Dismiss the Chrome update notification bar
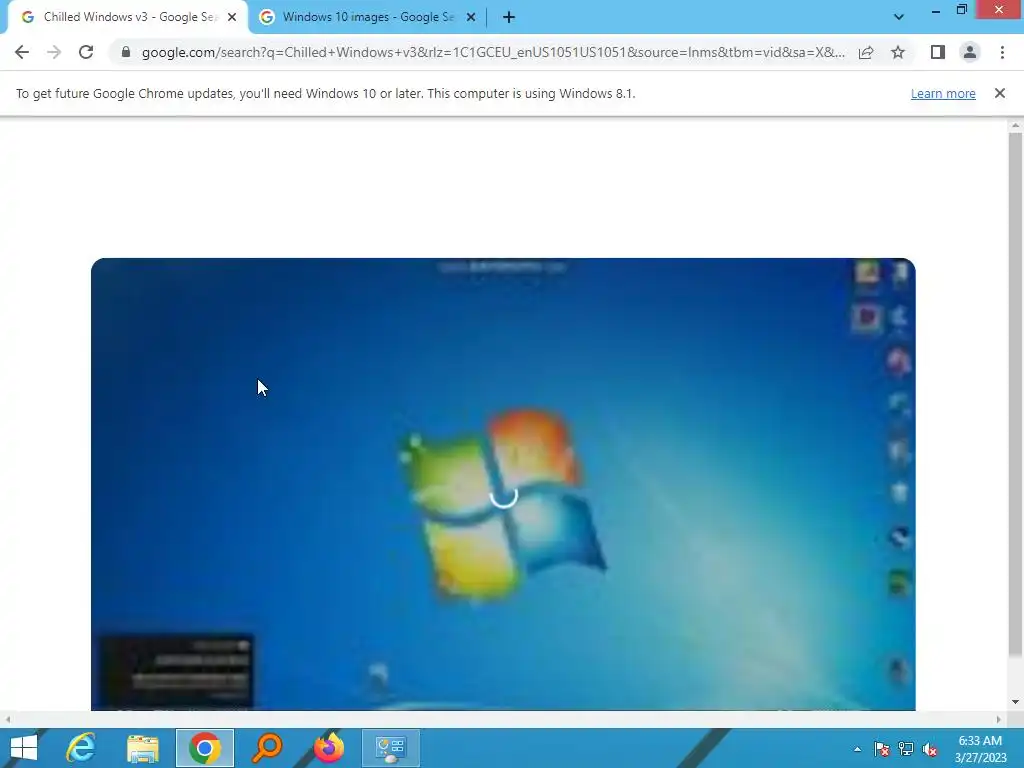This screenshot has width=1024, height=768. pyautogui.click(x=1000, y=93)
